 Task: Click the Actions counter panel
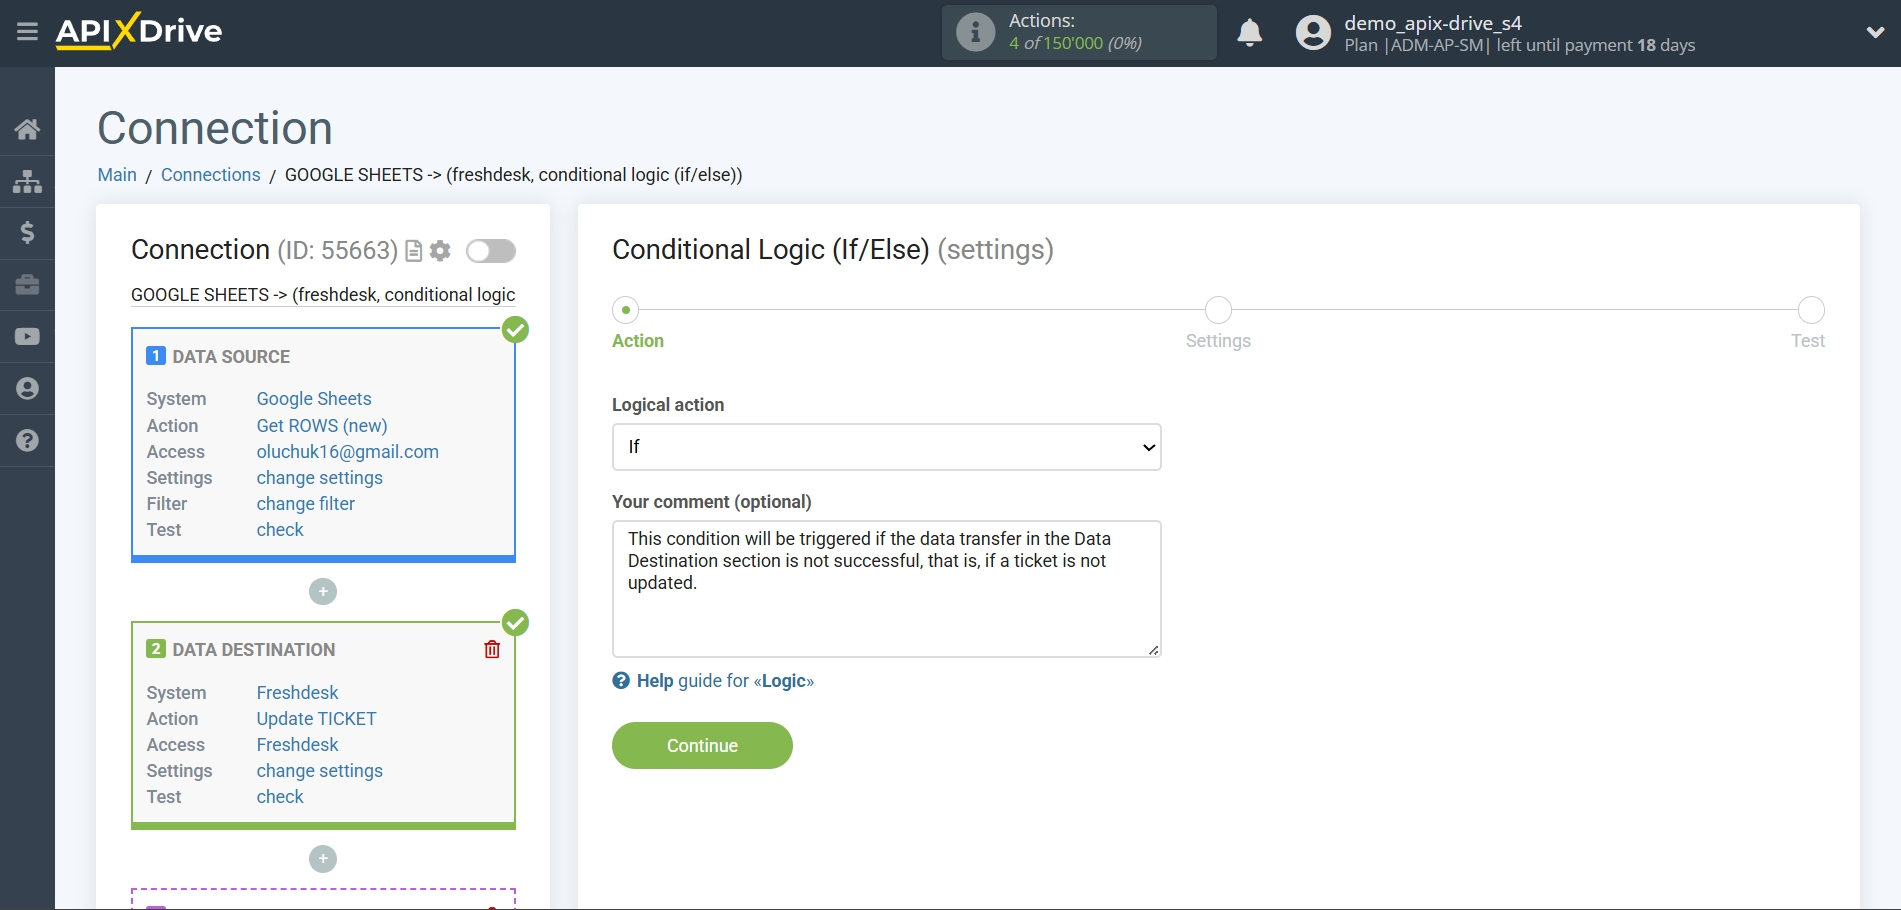point(1079,32)
